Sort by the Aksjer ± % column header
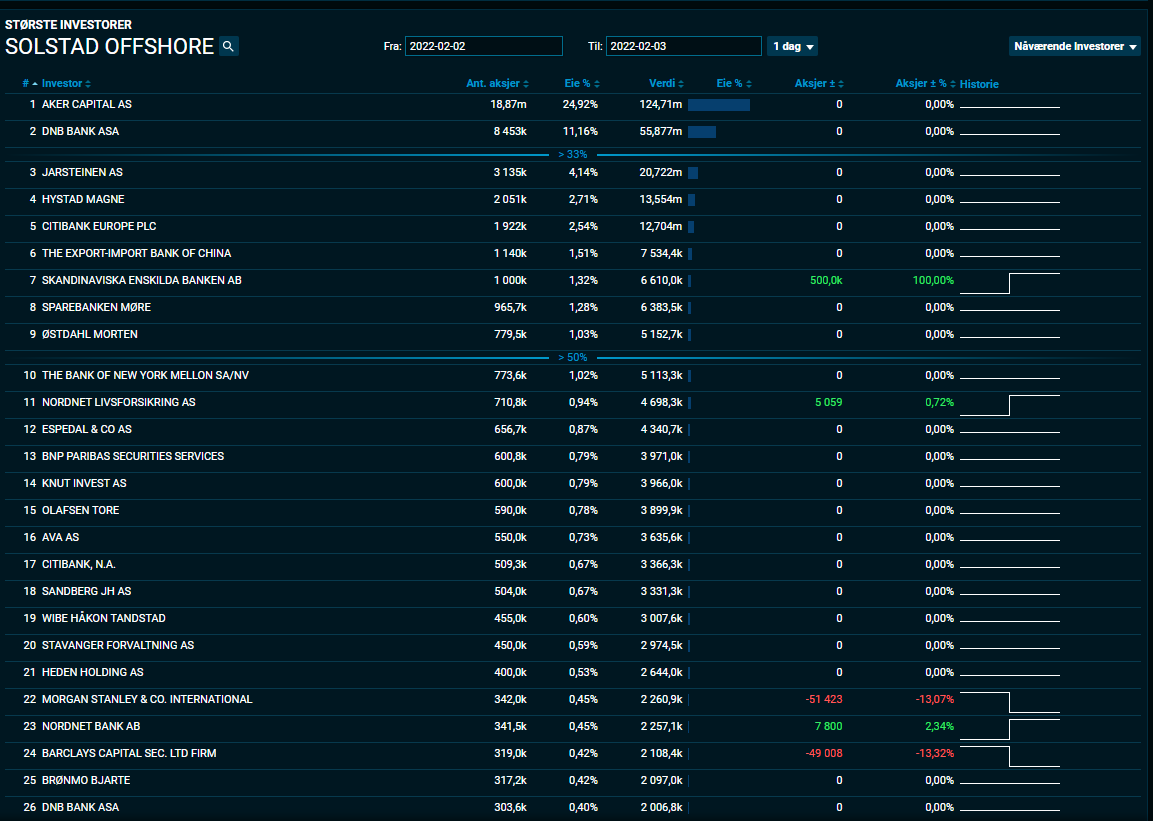Viewport: 1153px width, 821px height. [925, 84]
